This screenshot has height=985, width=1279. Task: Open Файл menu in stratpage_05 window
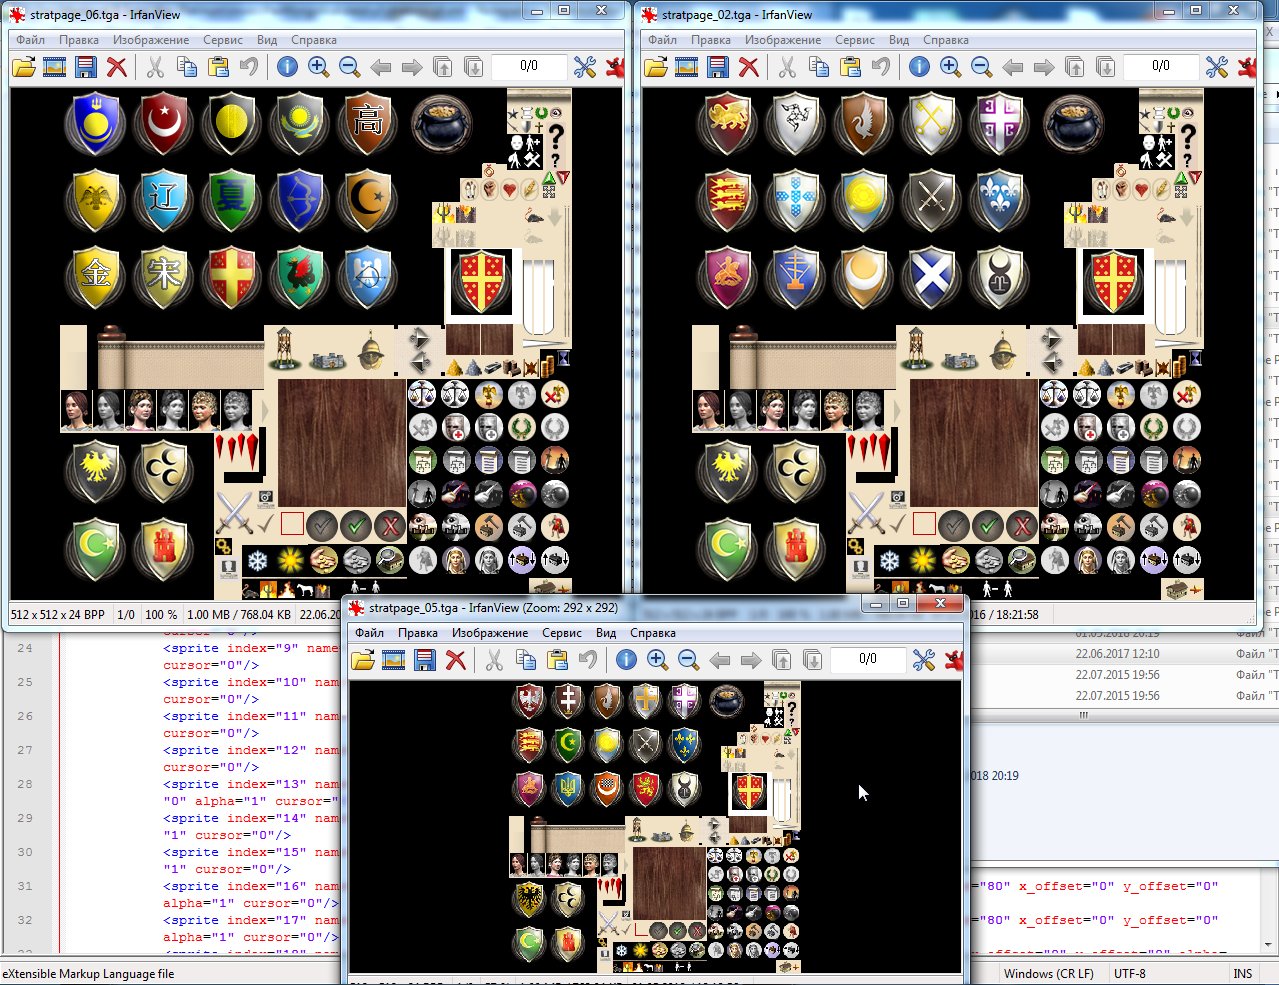coord(369,633)
